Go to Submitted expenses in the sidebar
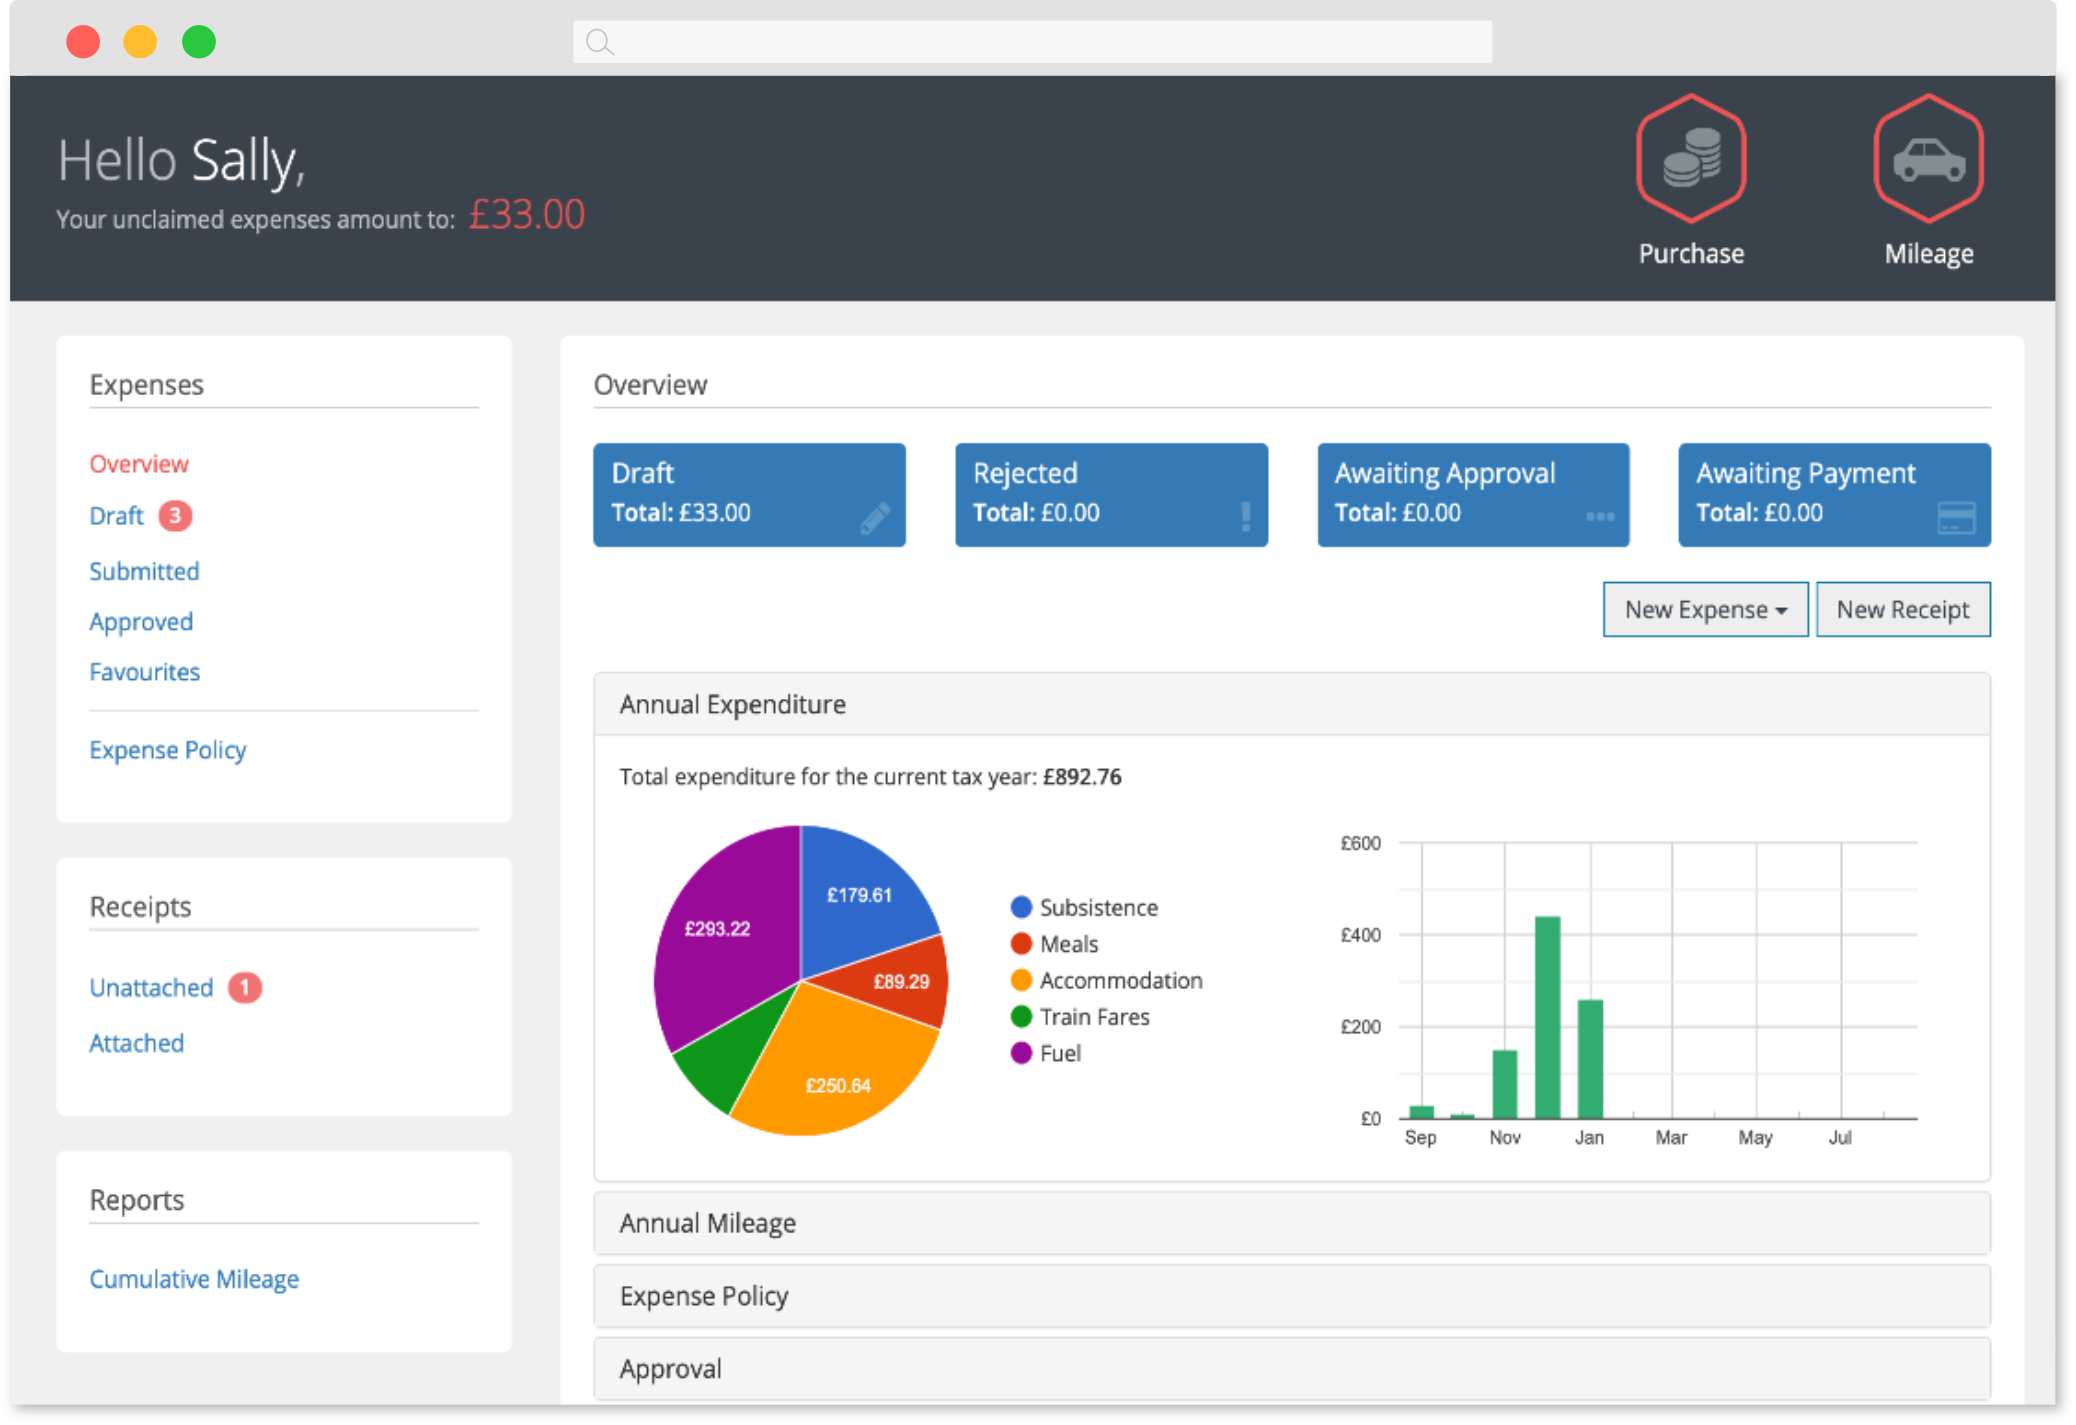 144,571
